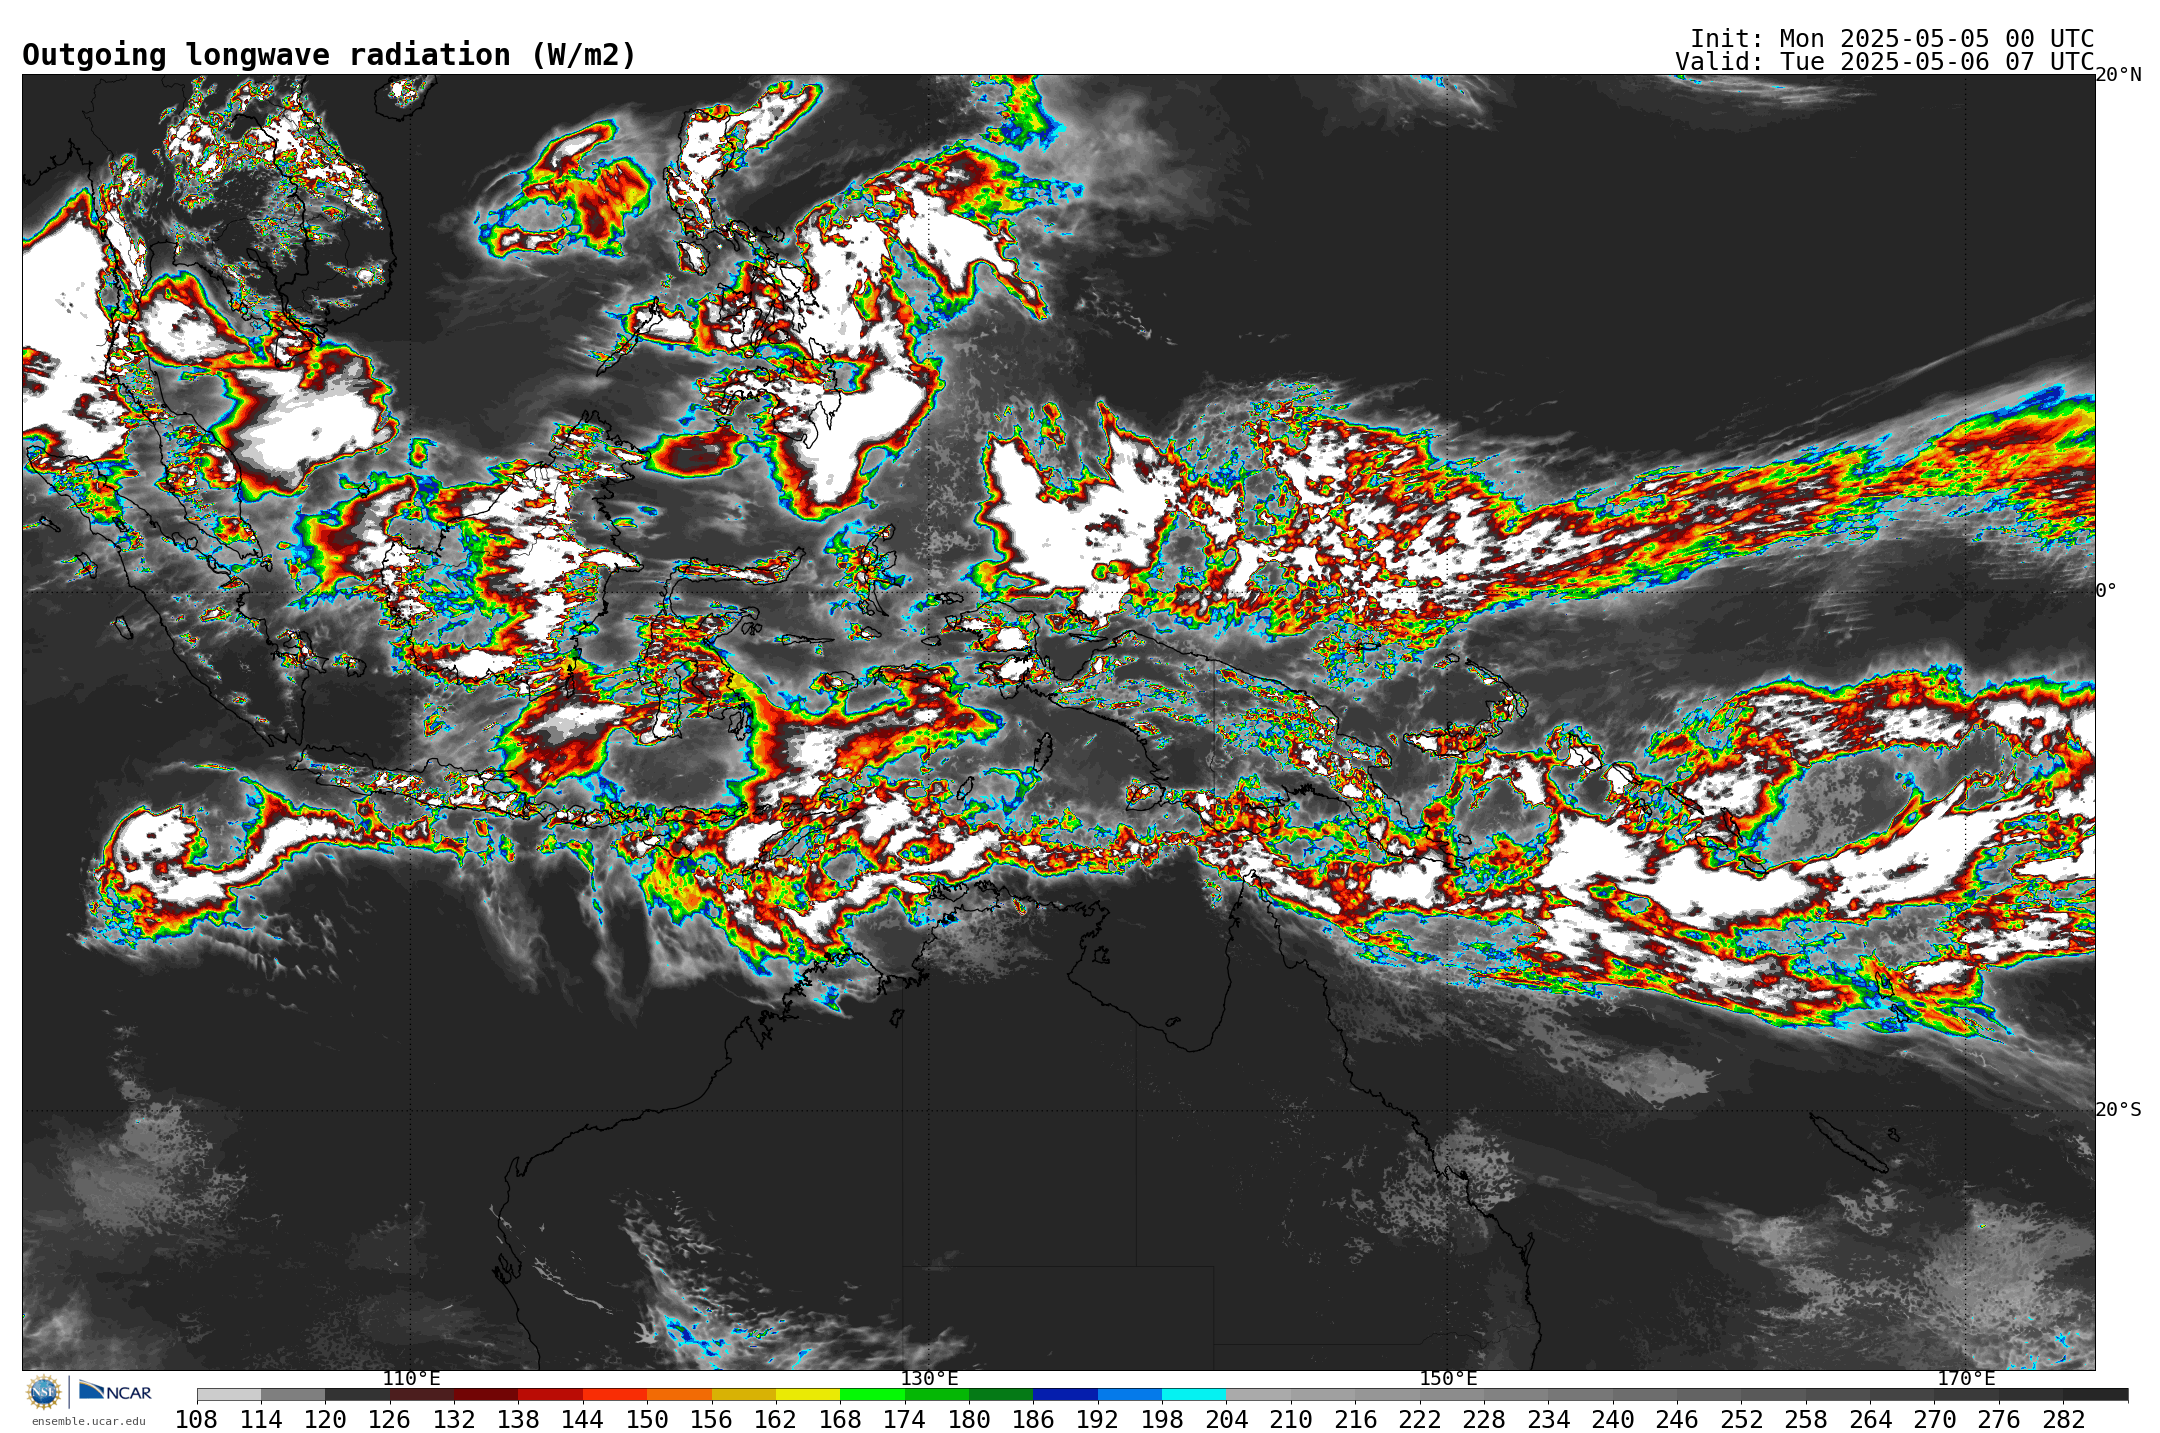
Task: Pick the dark maroon 126–132 colorbar swatch
Action: coord(422,1395)
